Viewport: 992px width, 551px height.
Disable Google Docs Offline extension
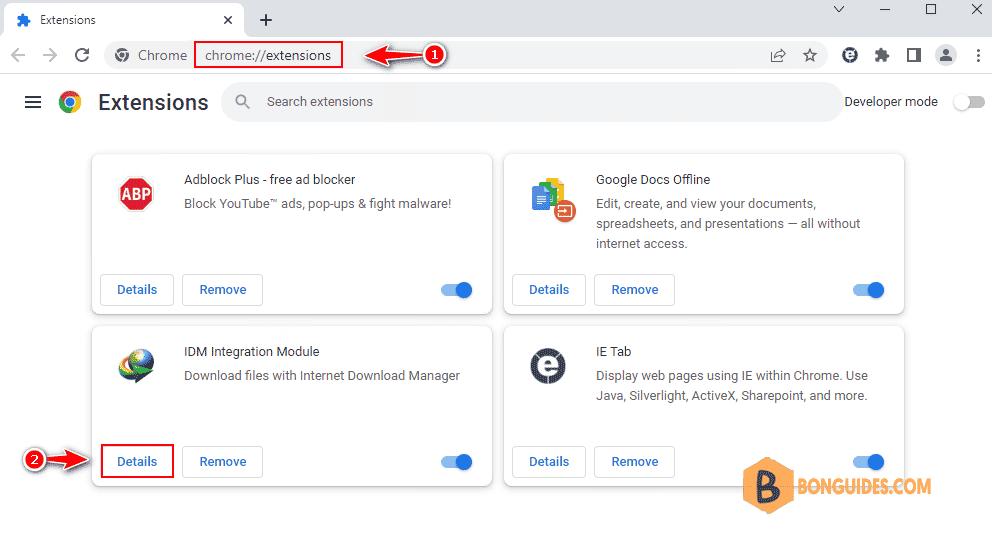pyautogui.click(x=869, y=290)
